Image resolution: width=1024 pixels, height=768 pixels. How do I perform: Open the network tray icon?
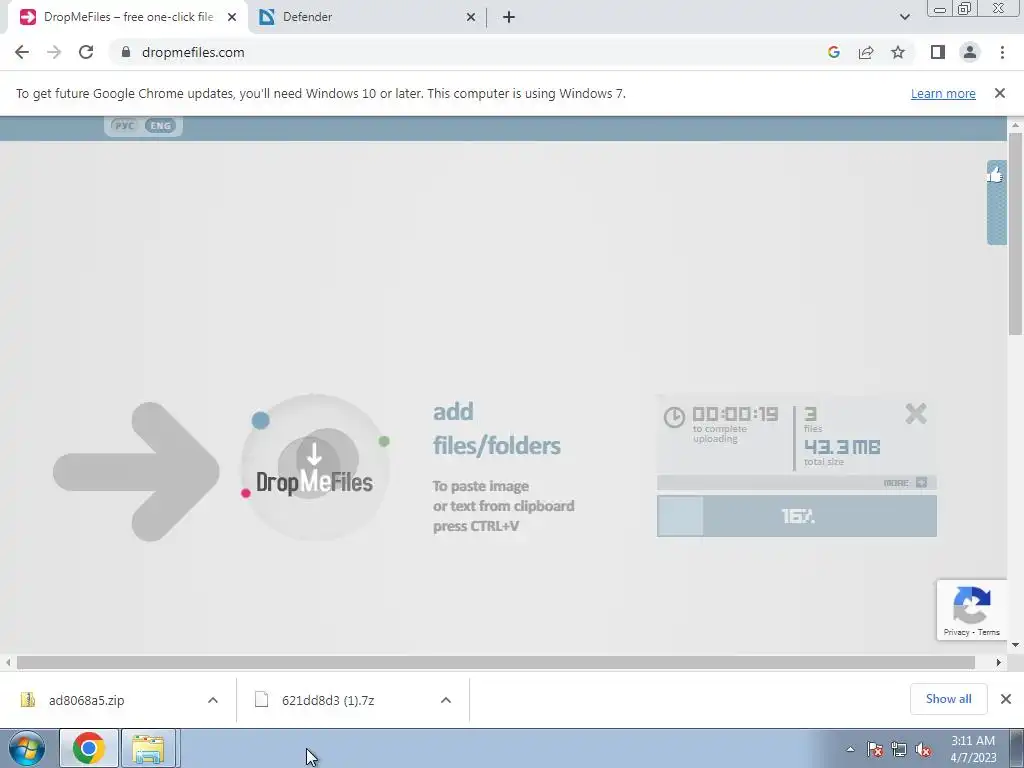pos(899,749)
